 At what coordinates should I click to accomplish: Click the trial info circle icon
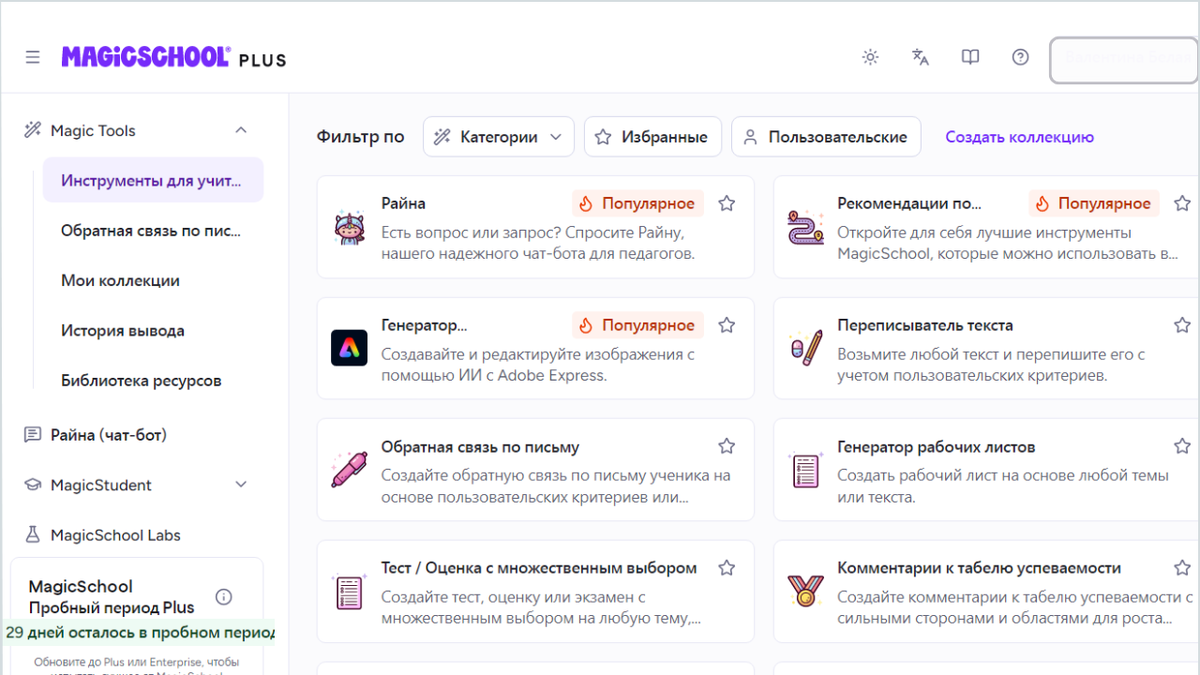coord(224,597)
